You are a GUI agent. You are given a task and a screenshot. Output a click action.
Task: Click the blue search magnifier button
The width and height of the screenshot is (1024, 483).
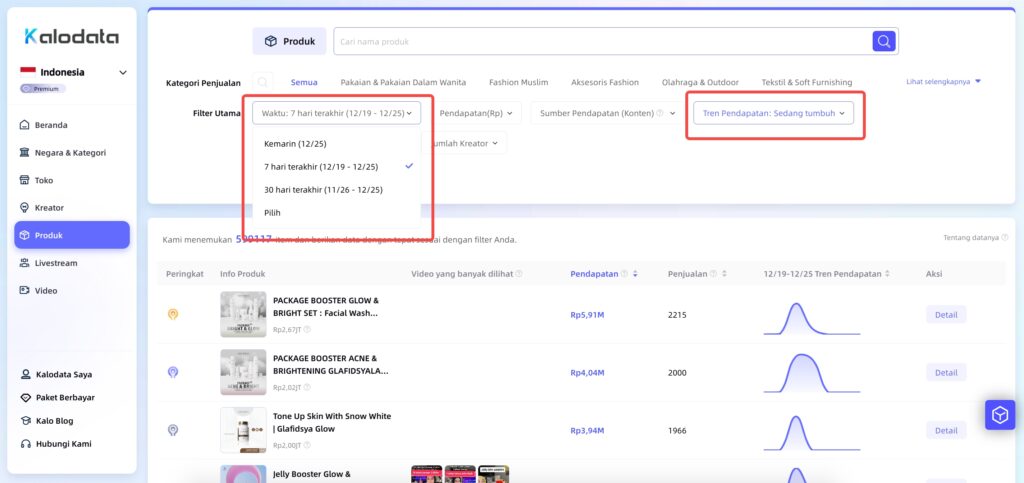(x=884, y=41)
